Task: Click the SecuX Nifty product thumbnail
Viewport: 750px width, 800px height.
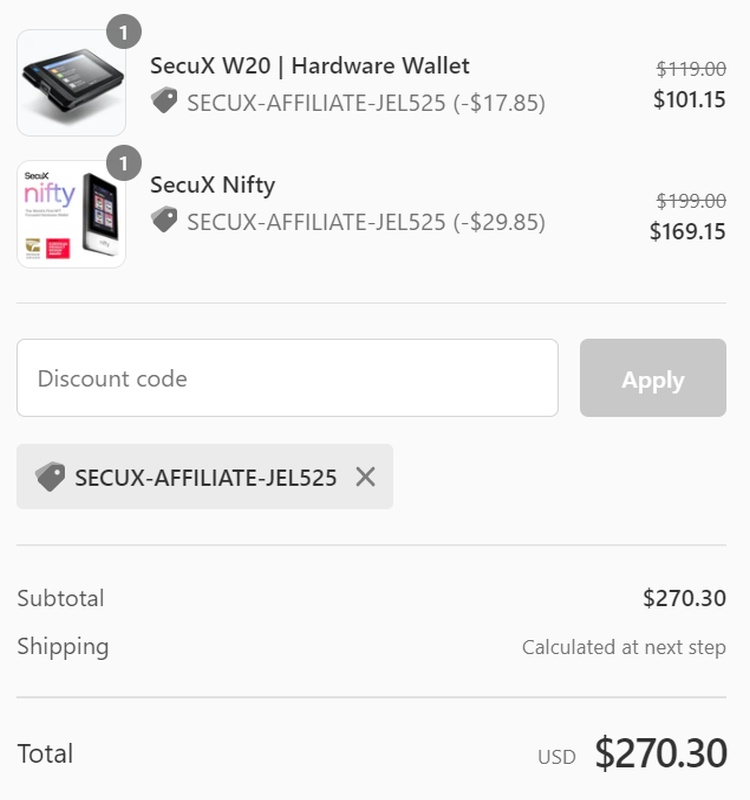Action: 71,214
